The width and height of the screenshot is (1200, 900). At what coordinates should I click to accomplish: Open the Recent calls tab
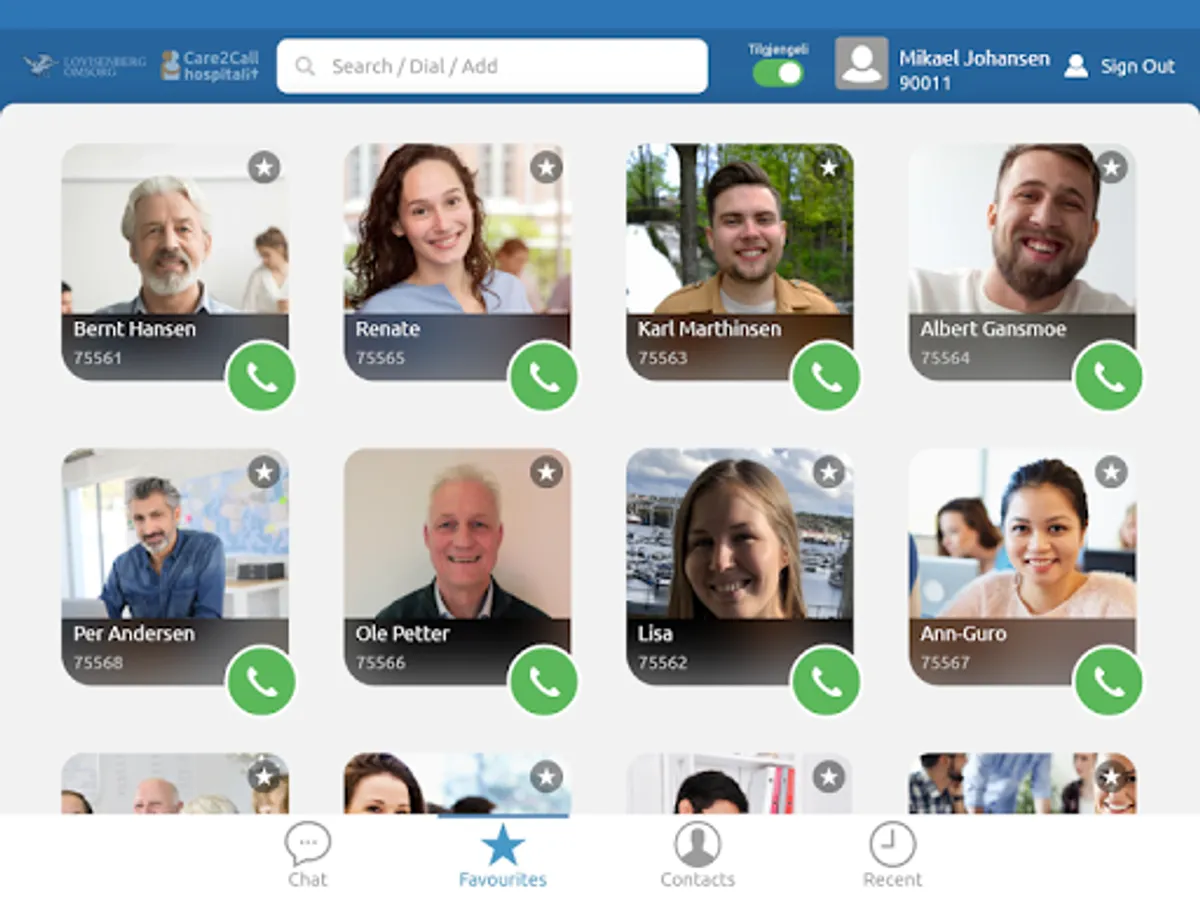tap(892, 856)
